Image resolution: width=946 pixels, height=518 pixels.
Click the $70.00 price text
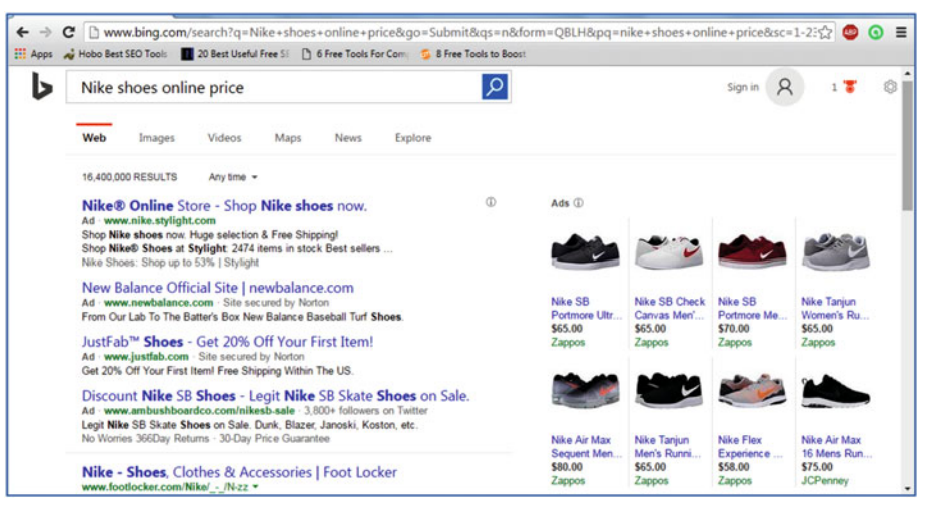click(x=734, y=329)
